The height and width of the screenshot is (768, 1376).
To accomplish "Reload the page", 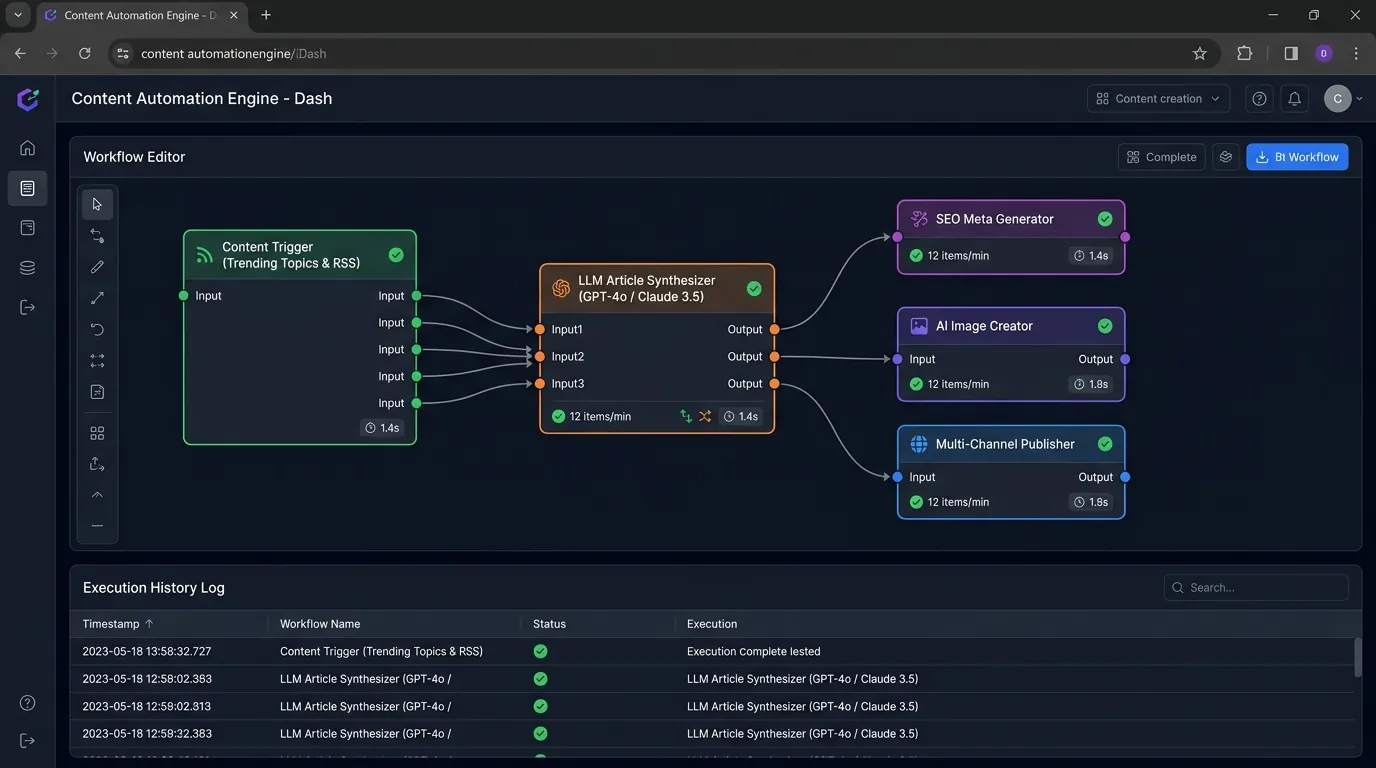I will [85, 54].
